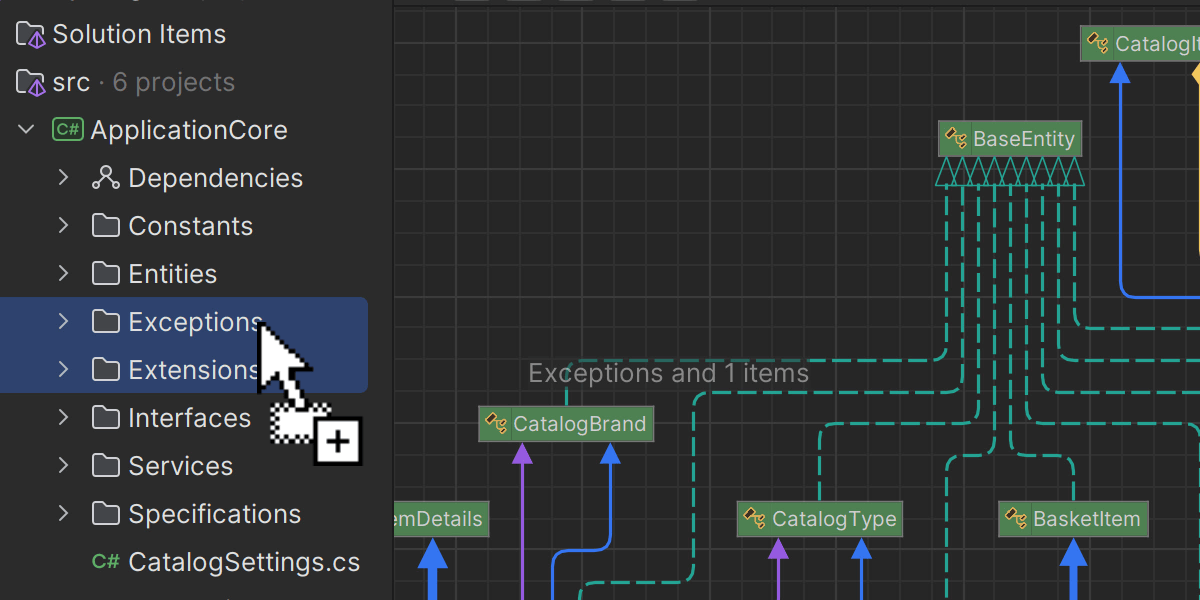
Task: Expand the Exceptions folder chevron
Action: (63, 322)
